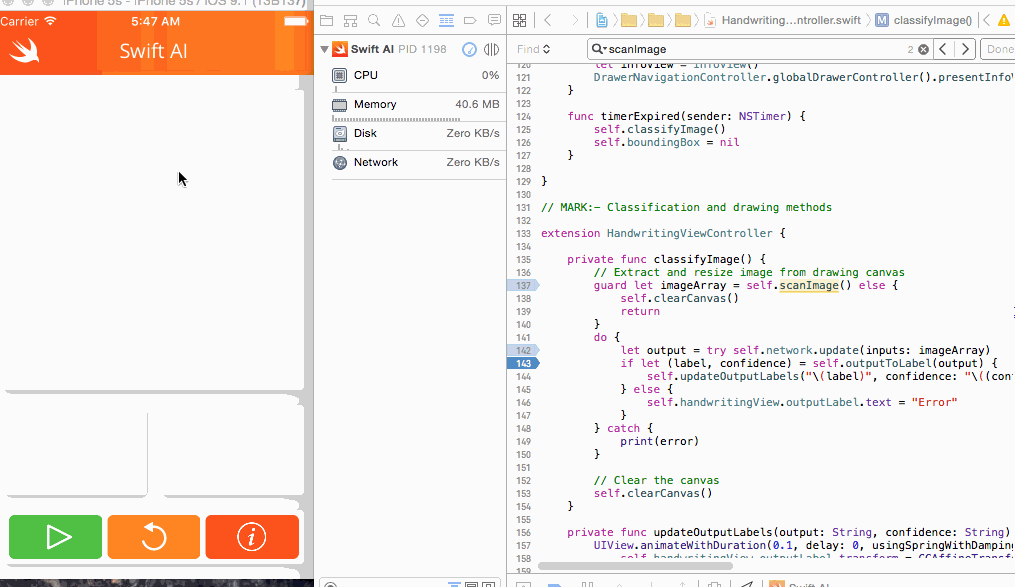Click the yellow warning icon in jump bar
Viewport: 1015px width, 587px height.
coord(1003,21)
